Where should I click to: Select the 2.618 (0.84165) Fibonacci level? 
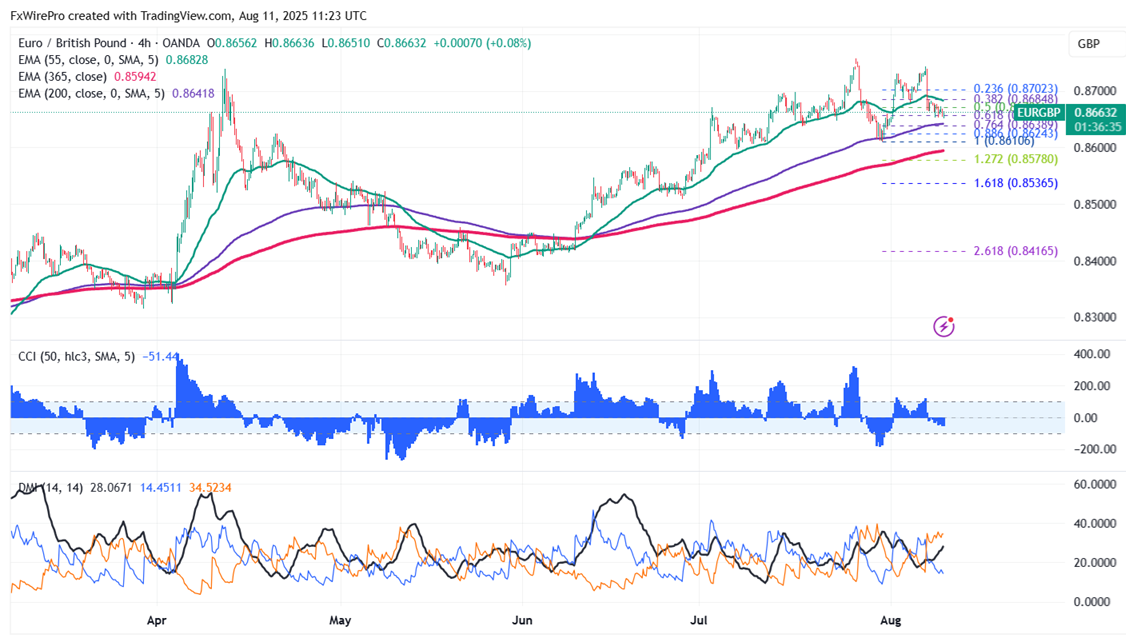click(x=1015, y=251)
